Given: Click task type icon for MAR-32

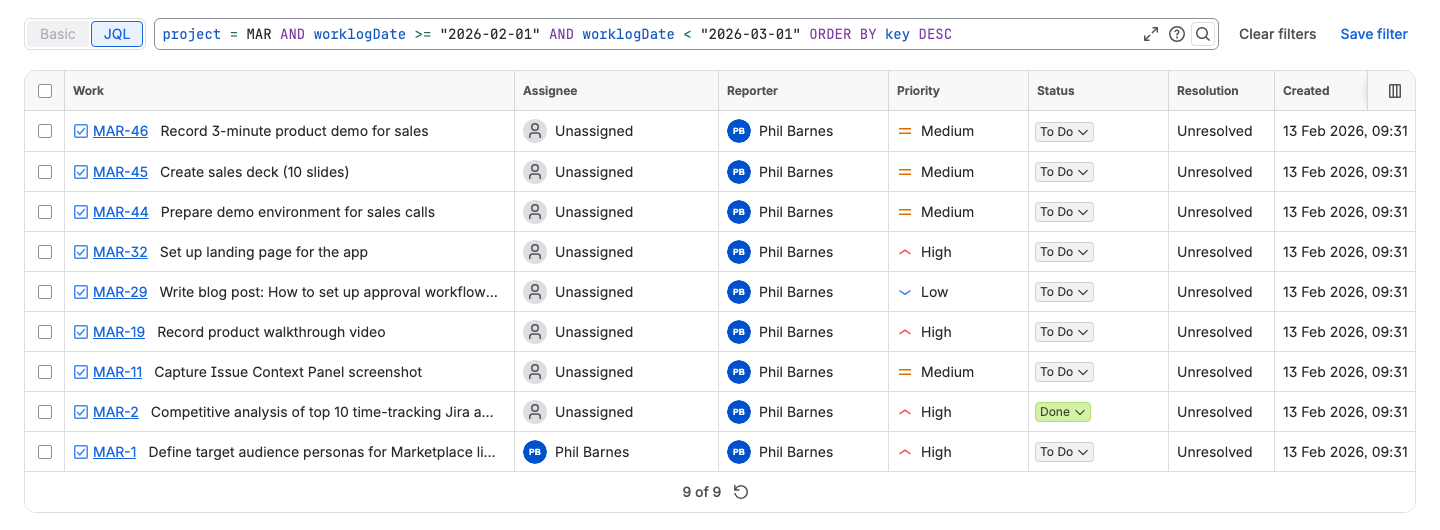Looking at the screenshot, I should 81,252.
